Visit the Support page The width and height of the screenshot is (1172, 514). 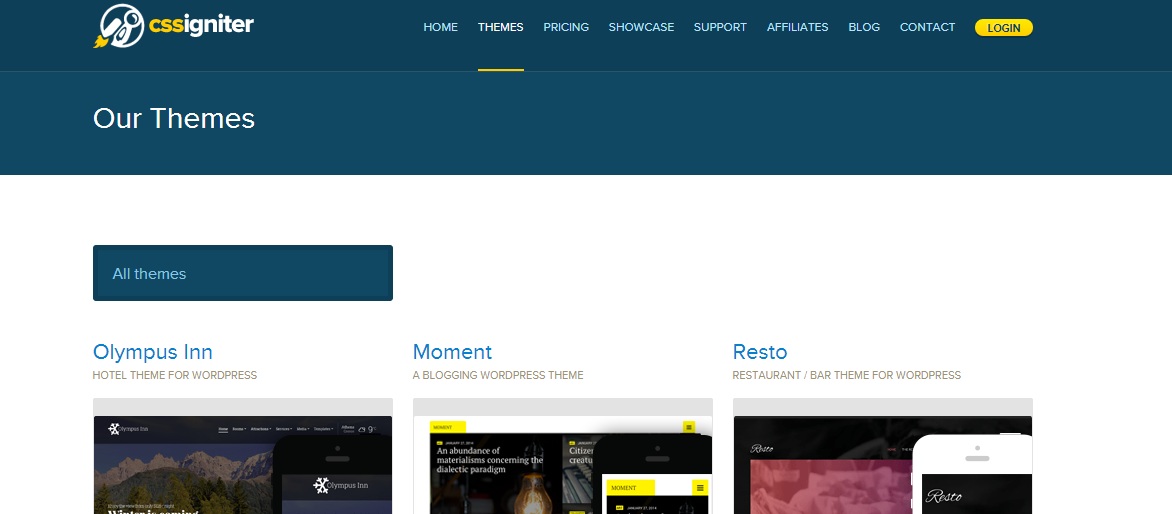[720, 27]
